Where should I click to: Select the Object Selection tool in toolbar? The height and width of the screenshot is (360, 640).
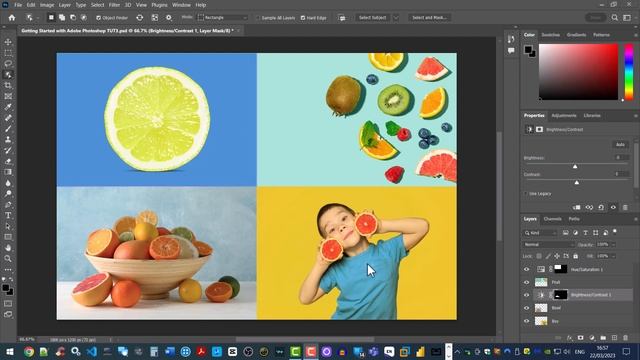click(8, 75)
